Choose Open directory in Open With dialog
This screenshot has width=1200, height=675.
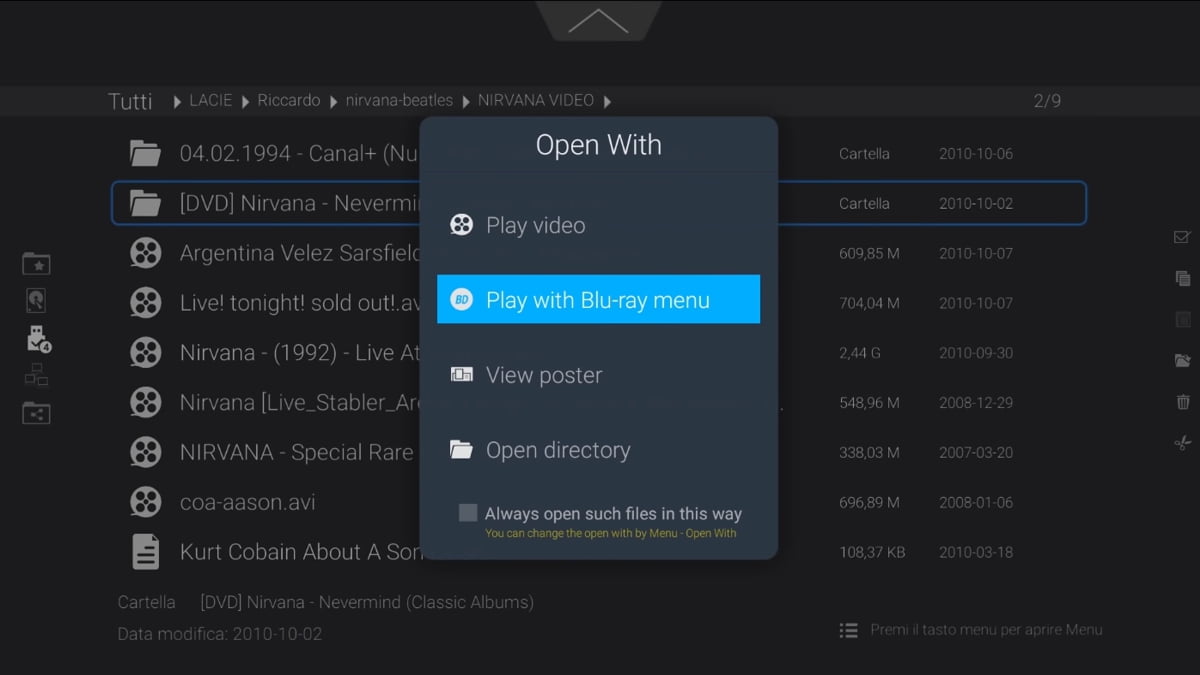click(598, 450)
